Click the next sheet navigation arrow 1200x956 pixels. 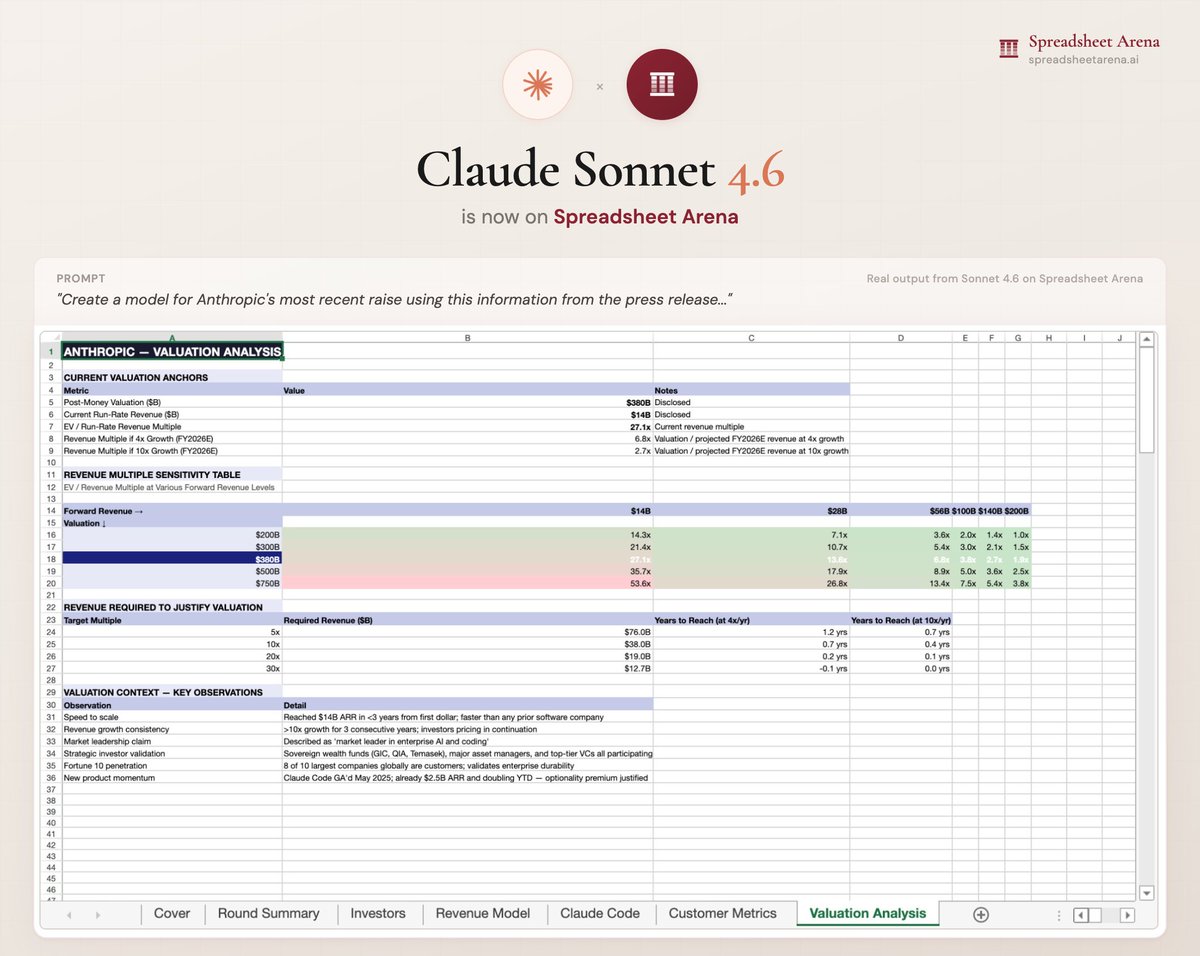pos(98,914)
